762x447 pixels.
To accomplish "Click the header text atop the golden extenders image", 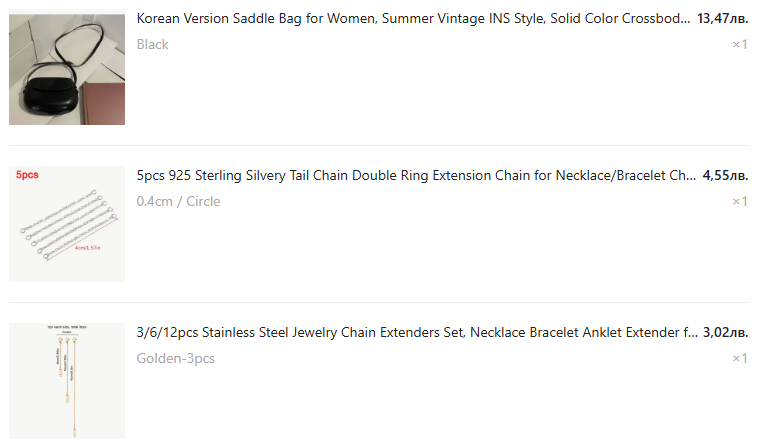I will click(66, 328).
